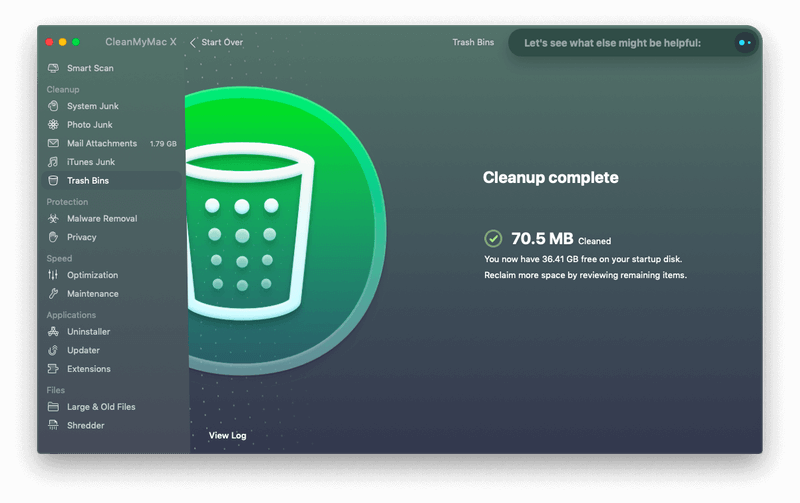Click the Cleanup complete heading
This screenshot has height=503, width=800.
pyautogui.click(x=551, y=178)
